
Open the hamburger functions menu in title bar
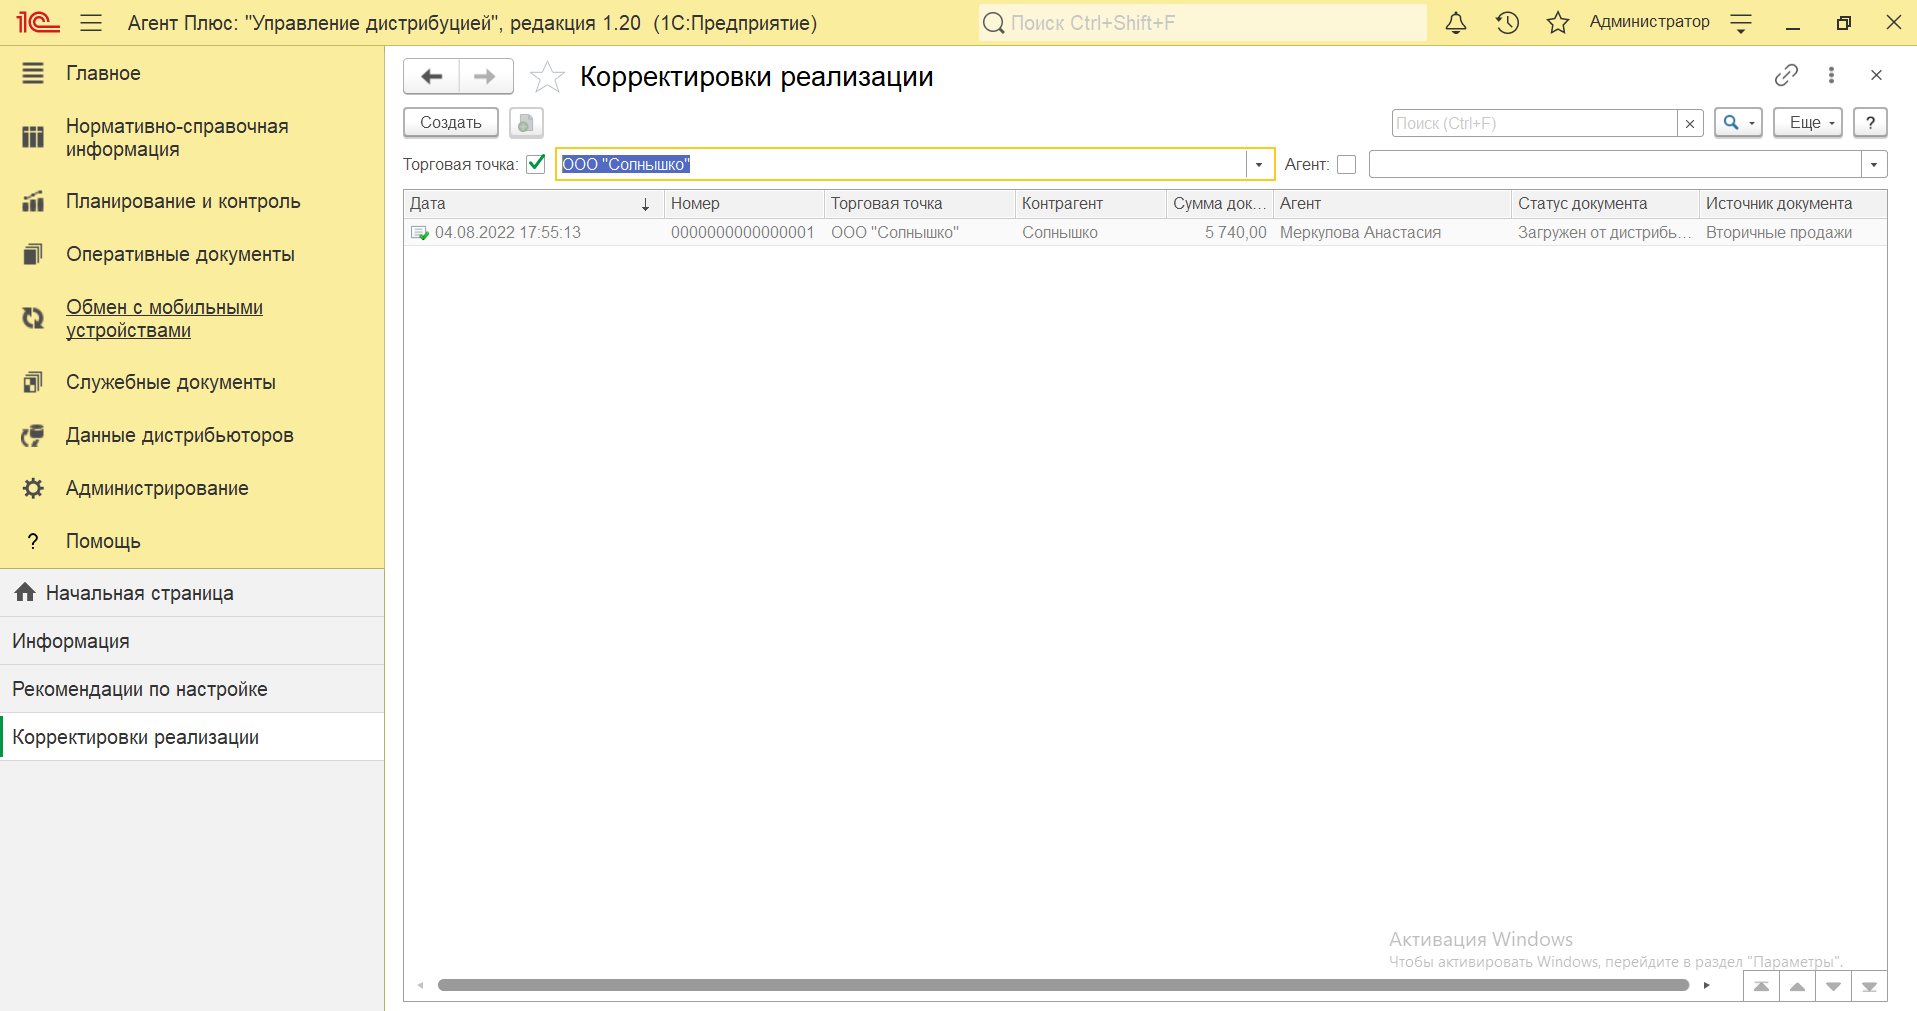click(x=91, y=22)
